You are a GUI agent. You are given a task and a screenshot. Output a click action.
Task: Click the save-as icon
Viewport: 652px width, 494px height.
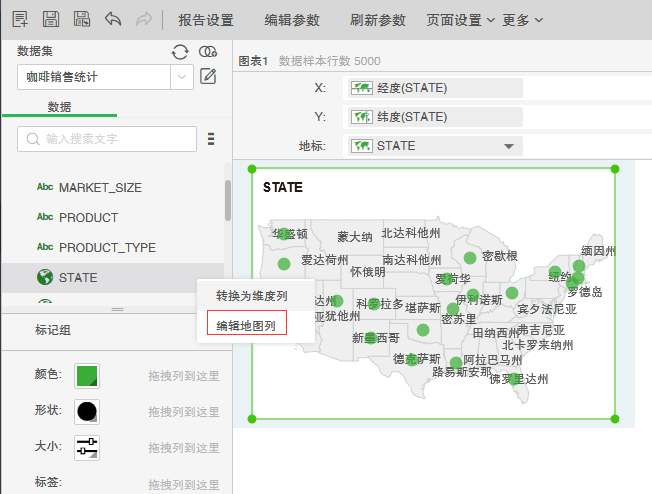point(82,19)
